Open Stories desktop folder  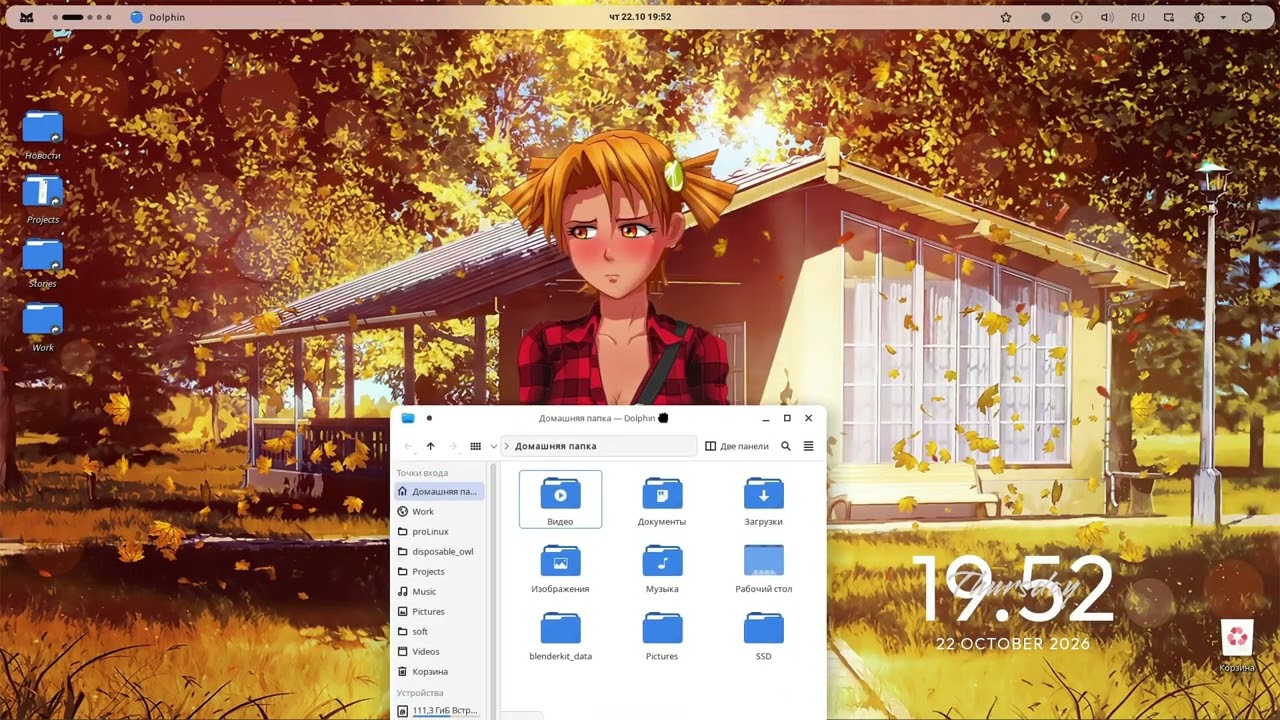tap(43, 263)
